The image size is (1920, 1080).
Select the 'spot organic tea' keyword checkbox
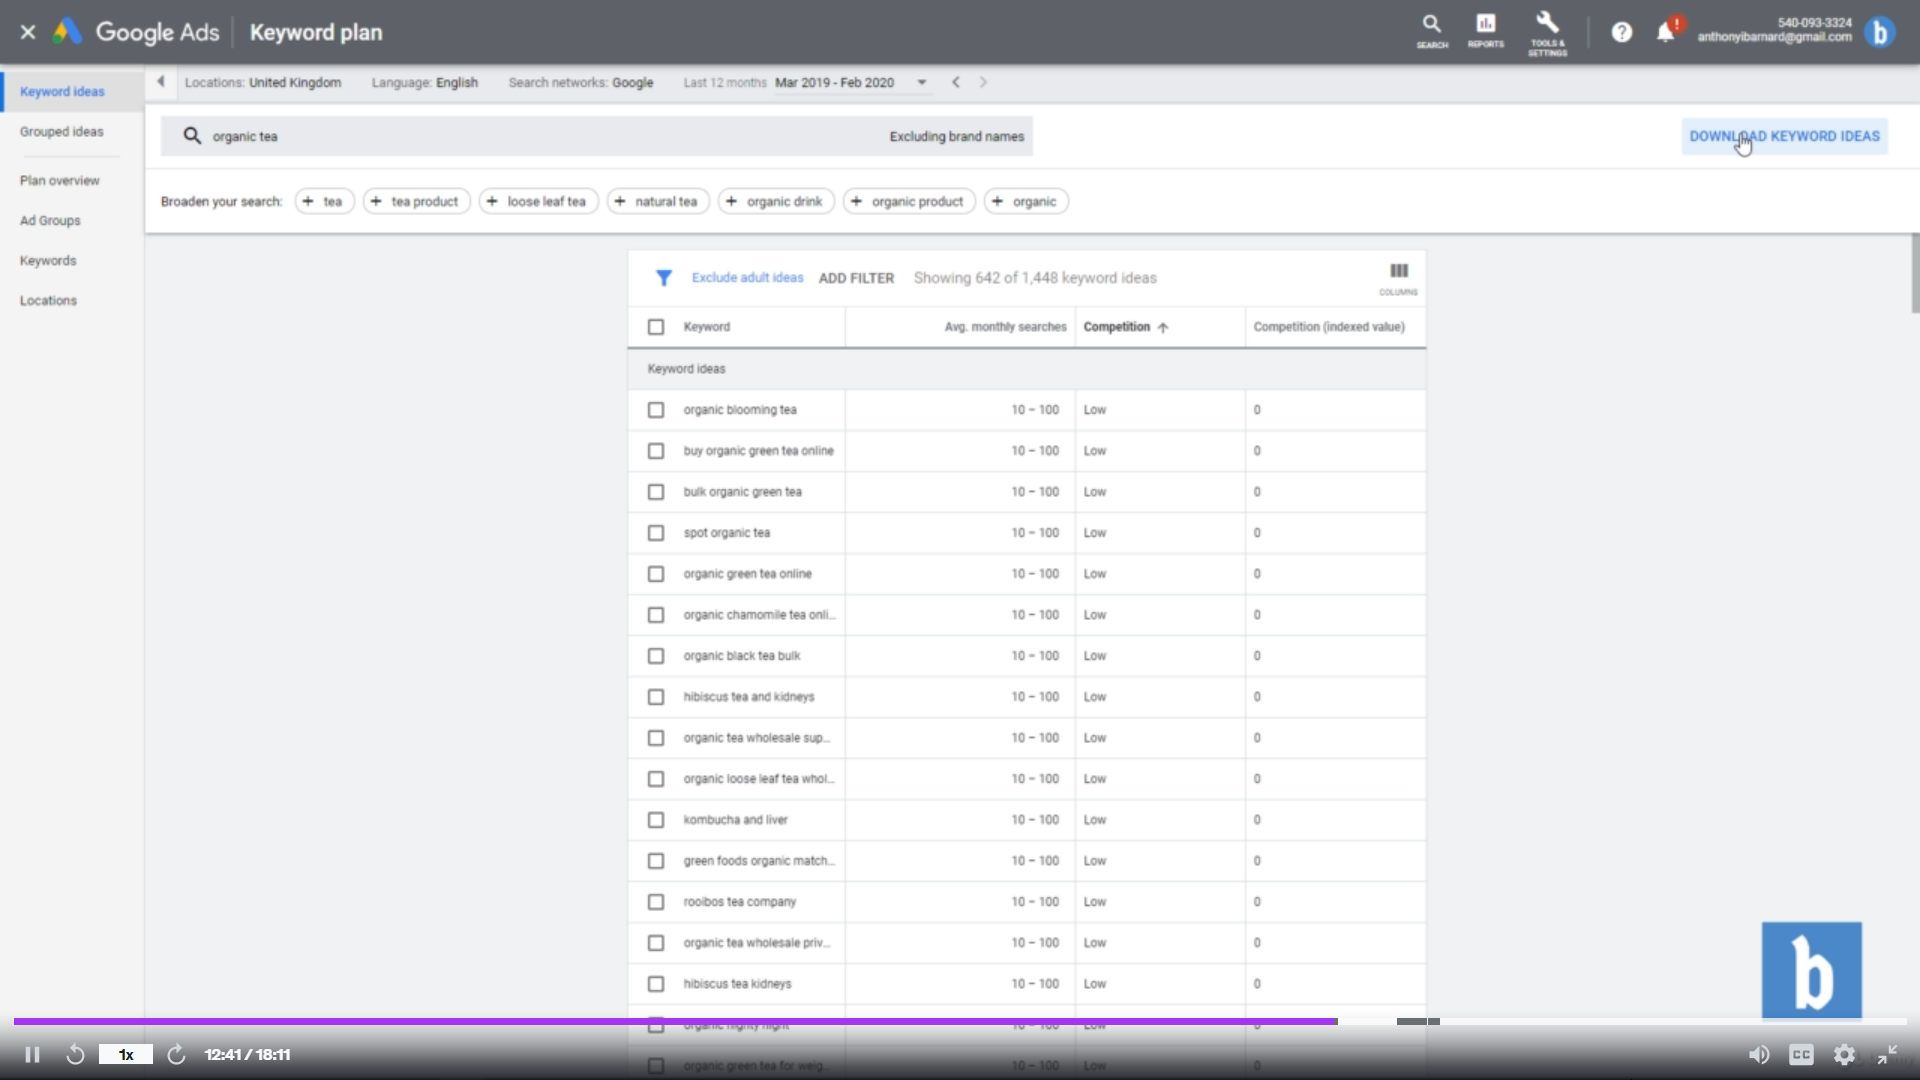point(656,533)
